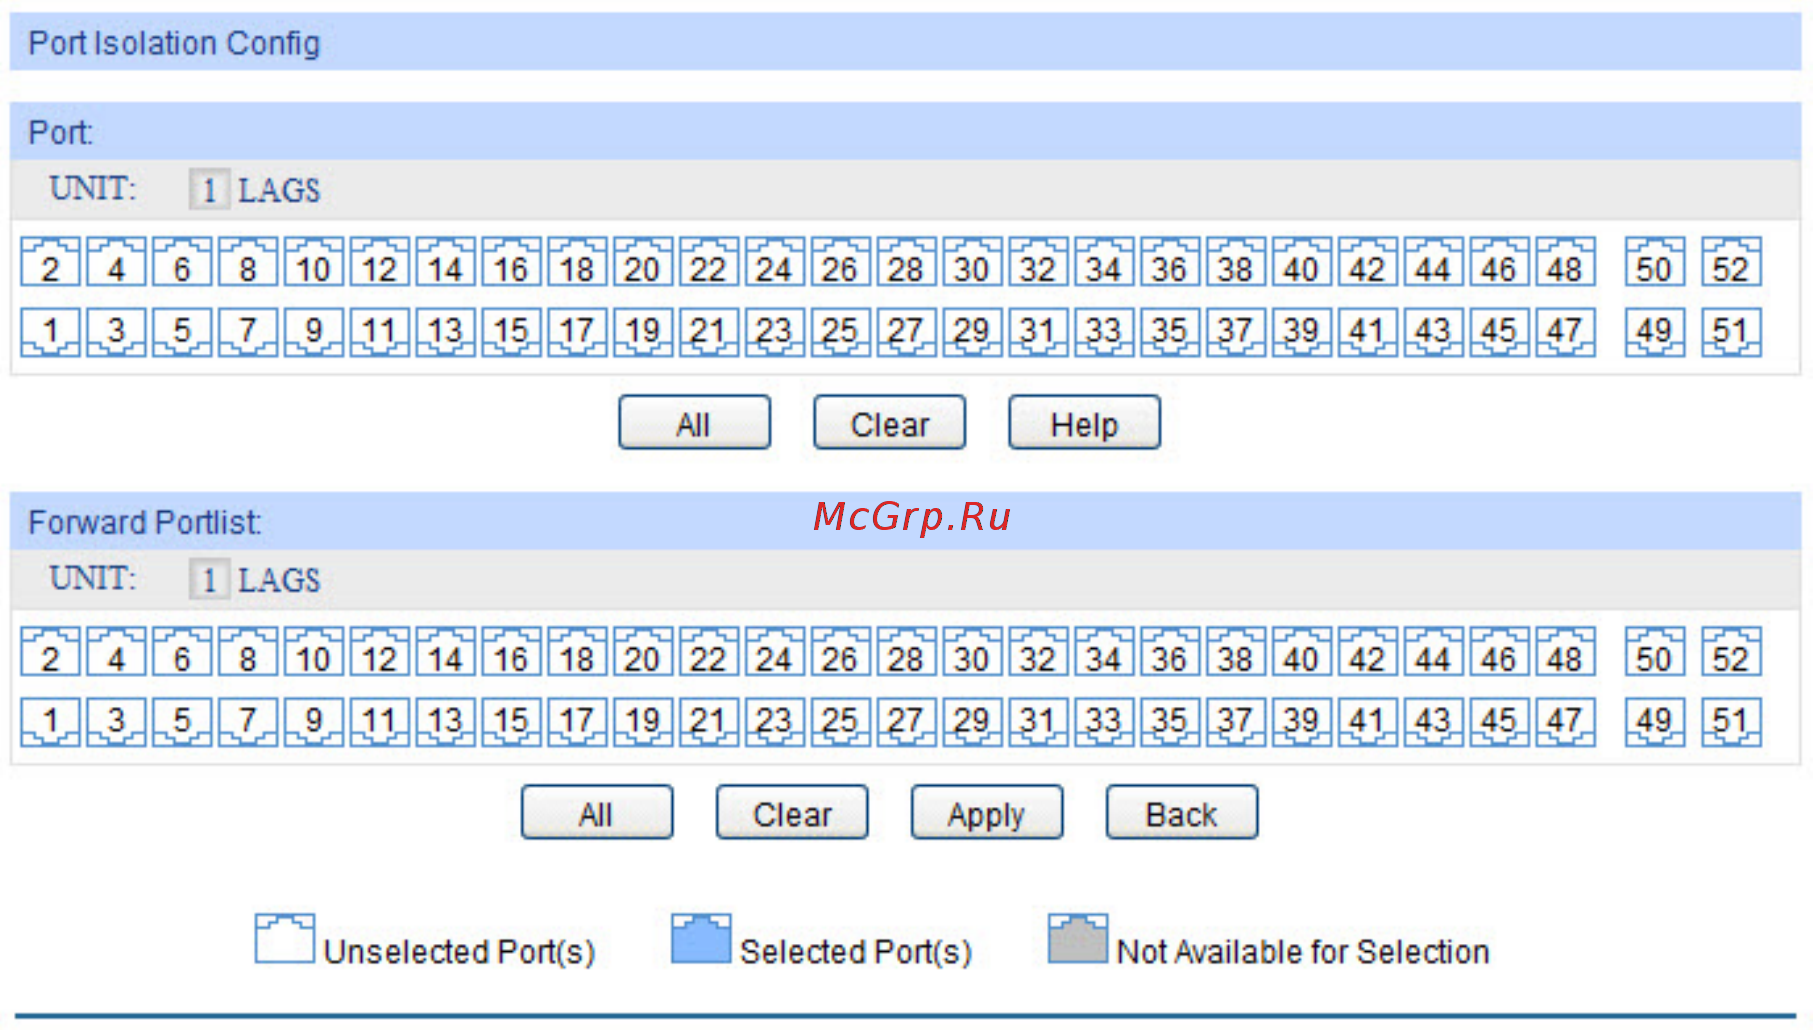Select port 48 in the Port section
1813x1030 pixels.
click(1566, 263)
